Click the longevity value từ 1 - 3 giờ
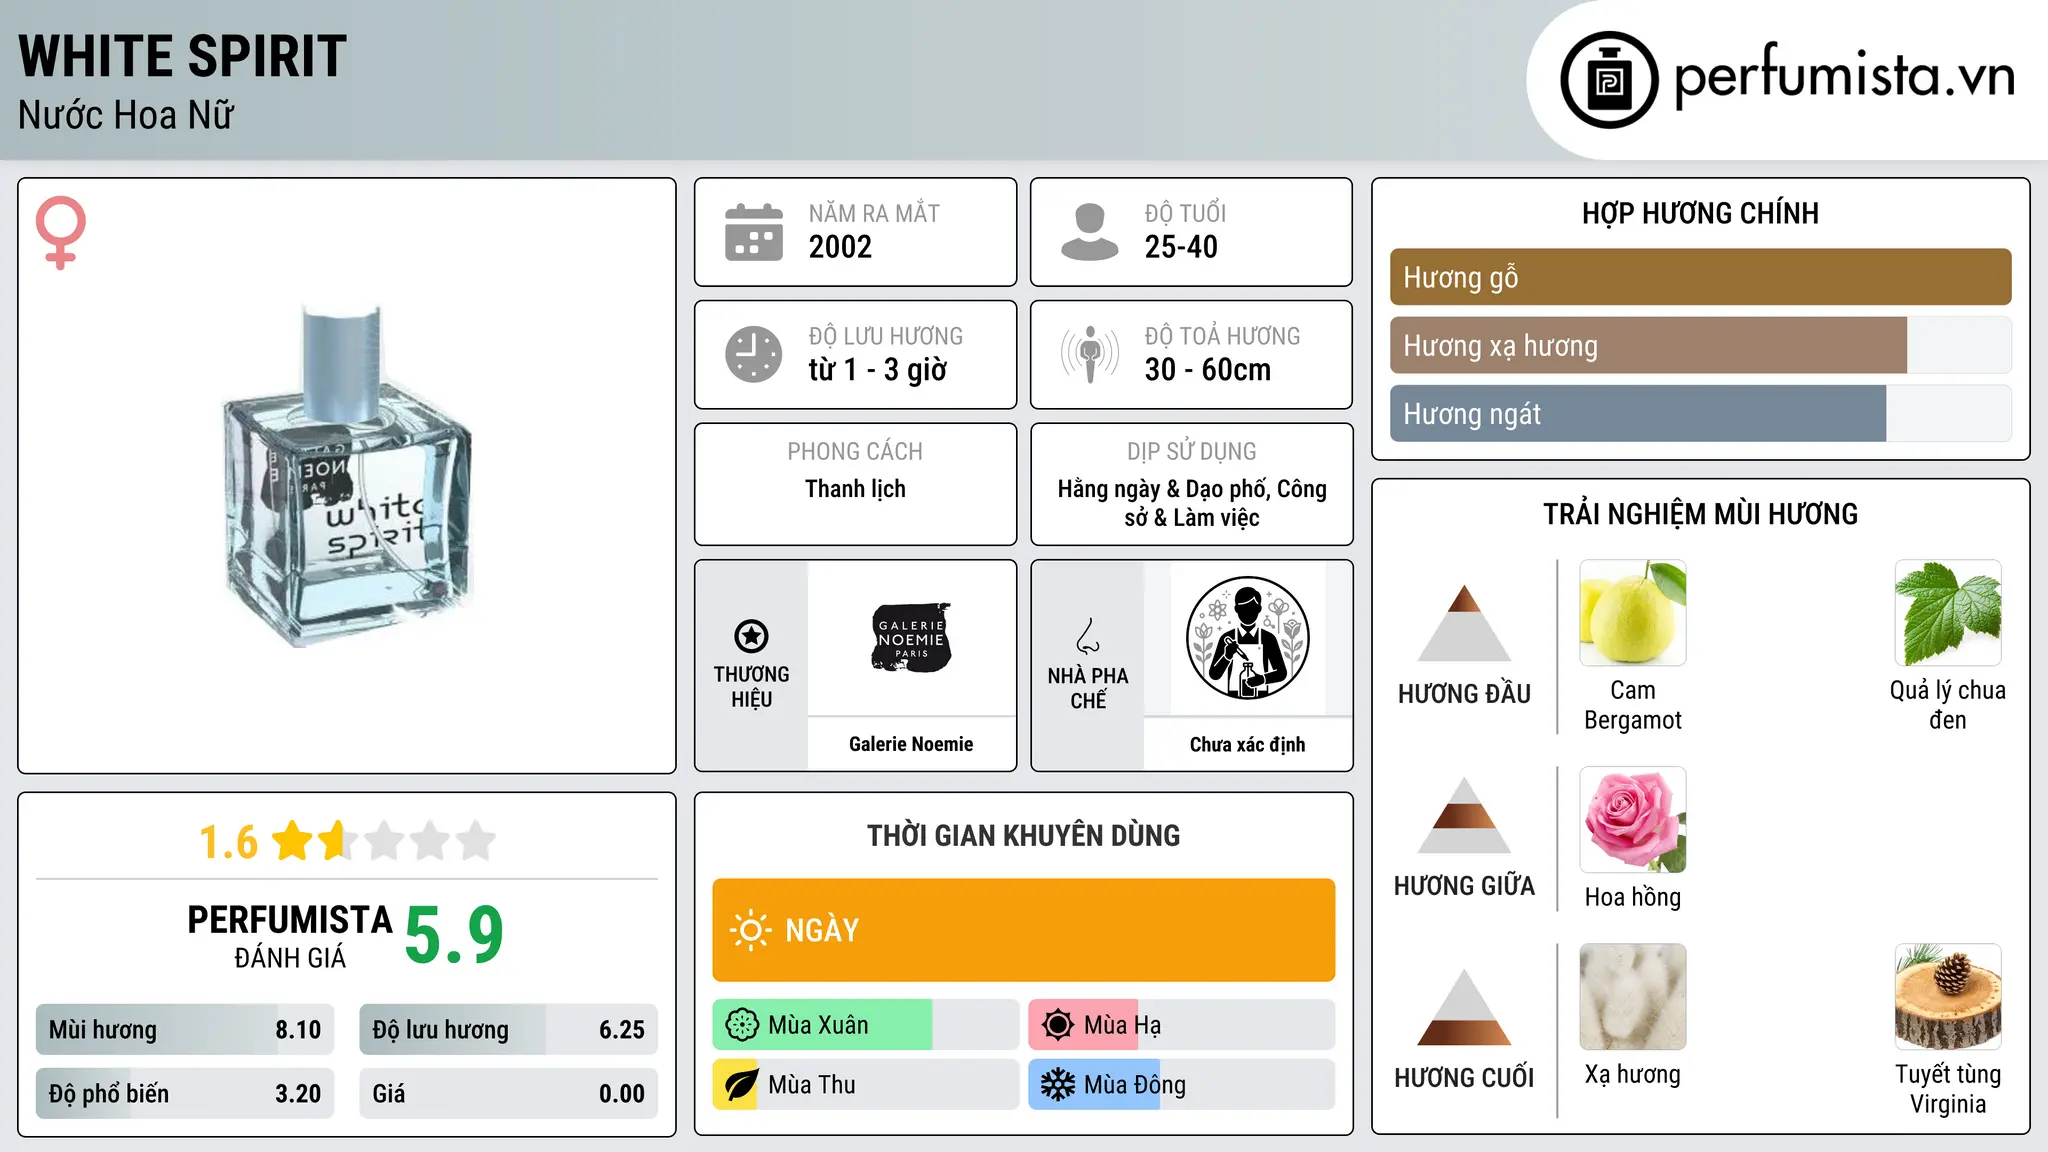 tap(877, 370)
